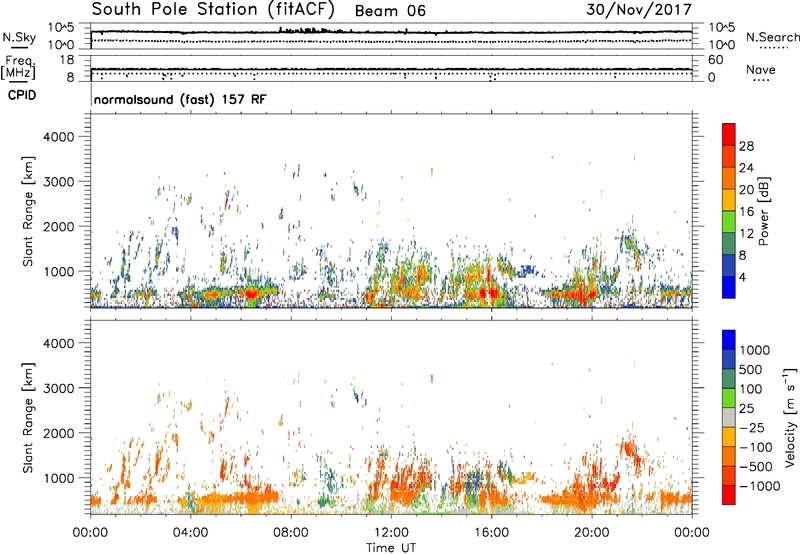Click the 'normalsound (fast) 157 RF' text
The image size is (800, 554).
point(180,99)
